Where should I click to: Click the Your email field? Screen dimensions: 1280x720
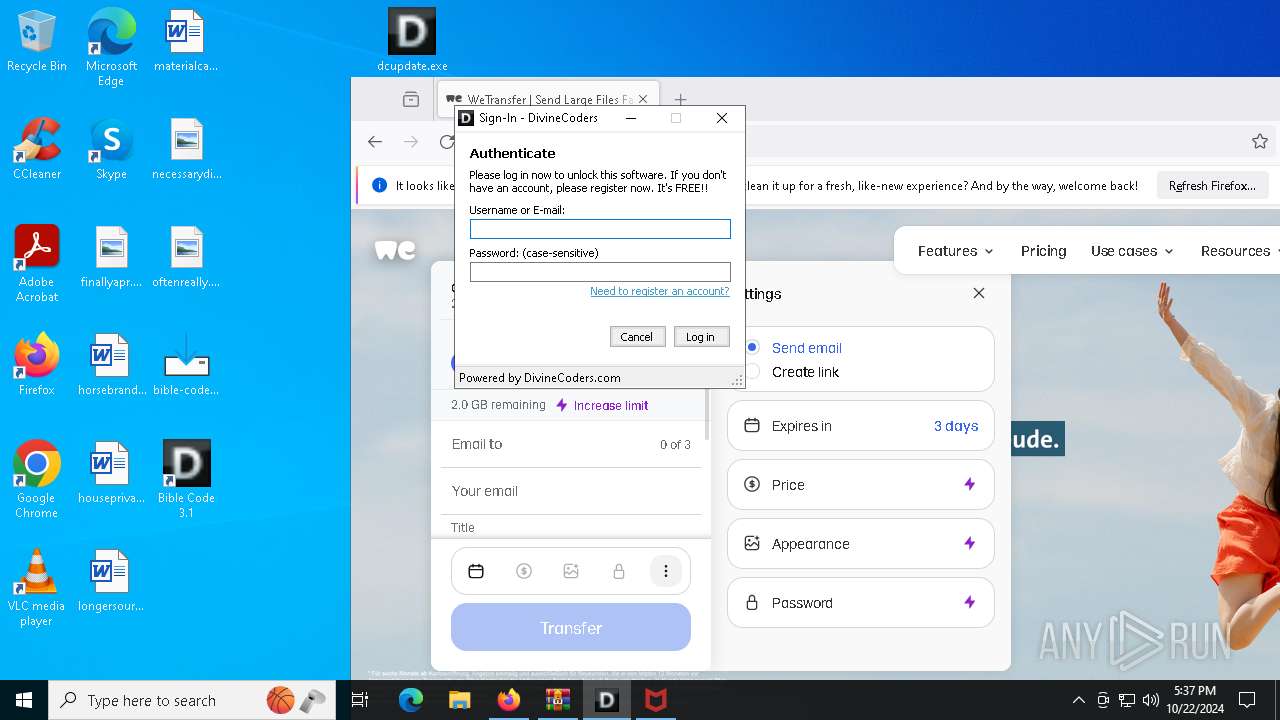571,491
